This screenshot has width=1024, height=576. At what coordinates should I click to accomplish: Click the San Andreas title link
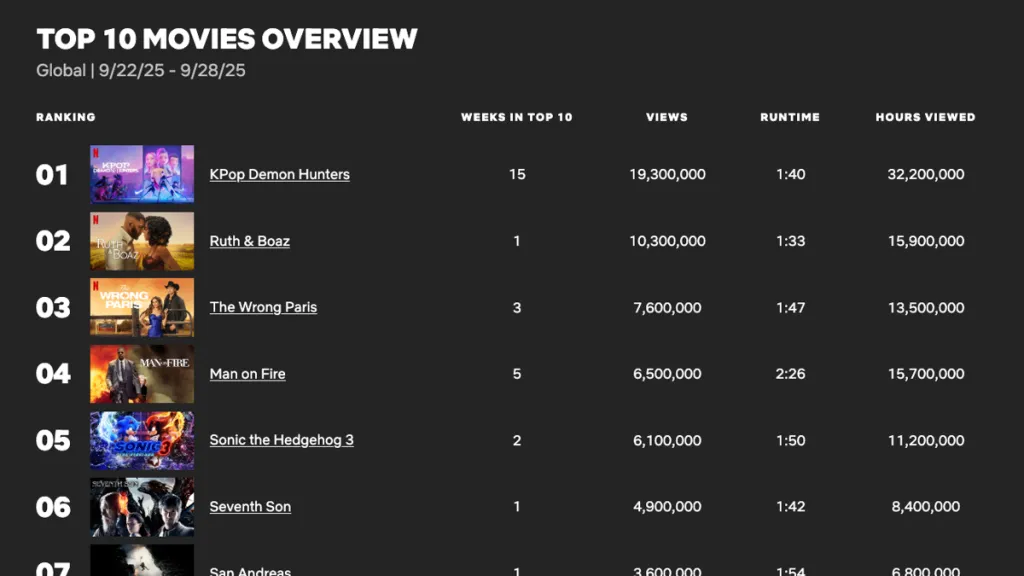pos(250,570)
